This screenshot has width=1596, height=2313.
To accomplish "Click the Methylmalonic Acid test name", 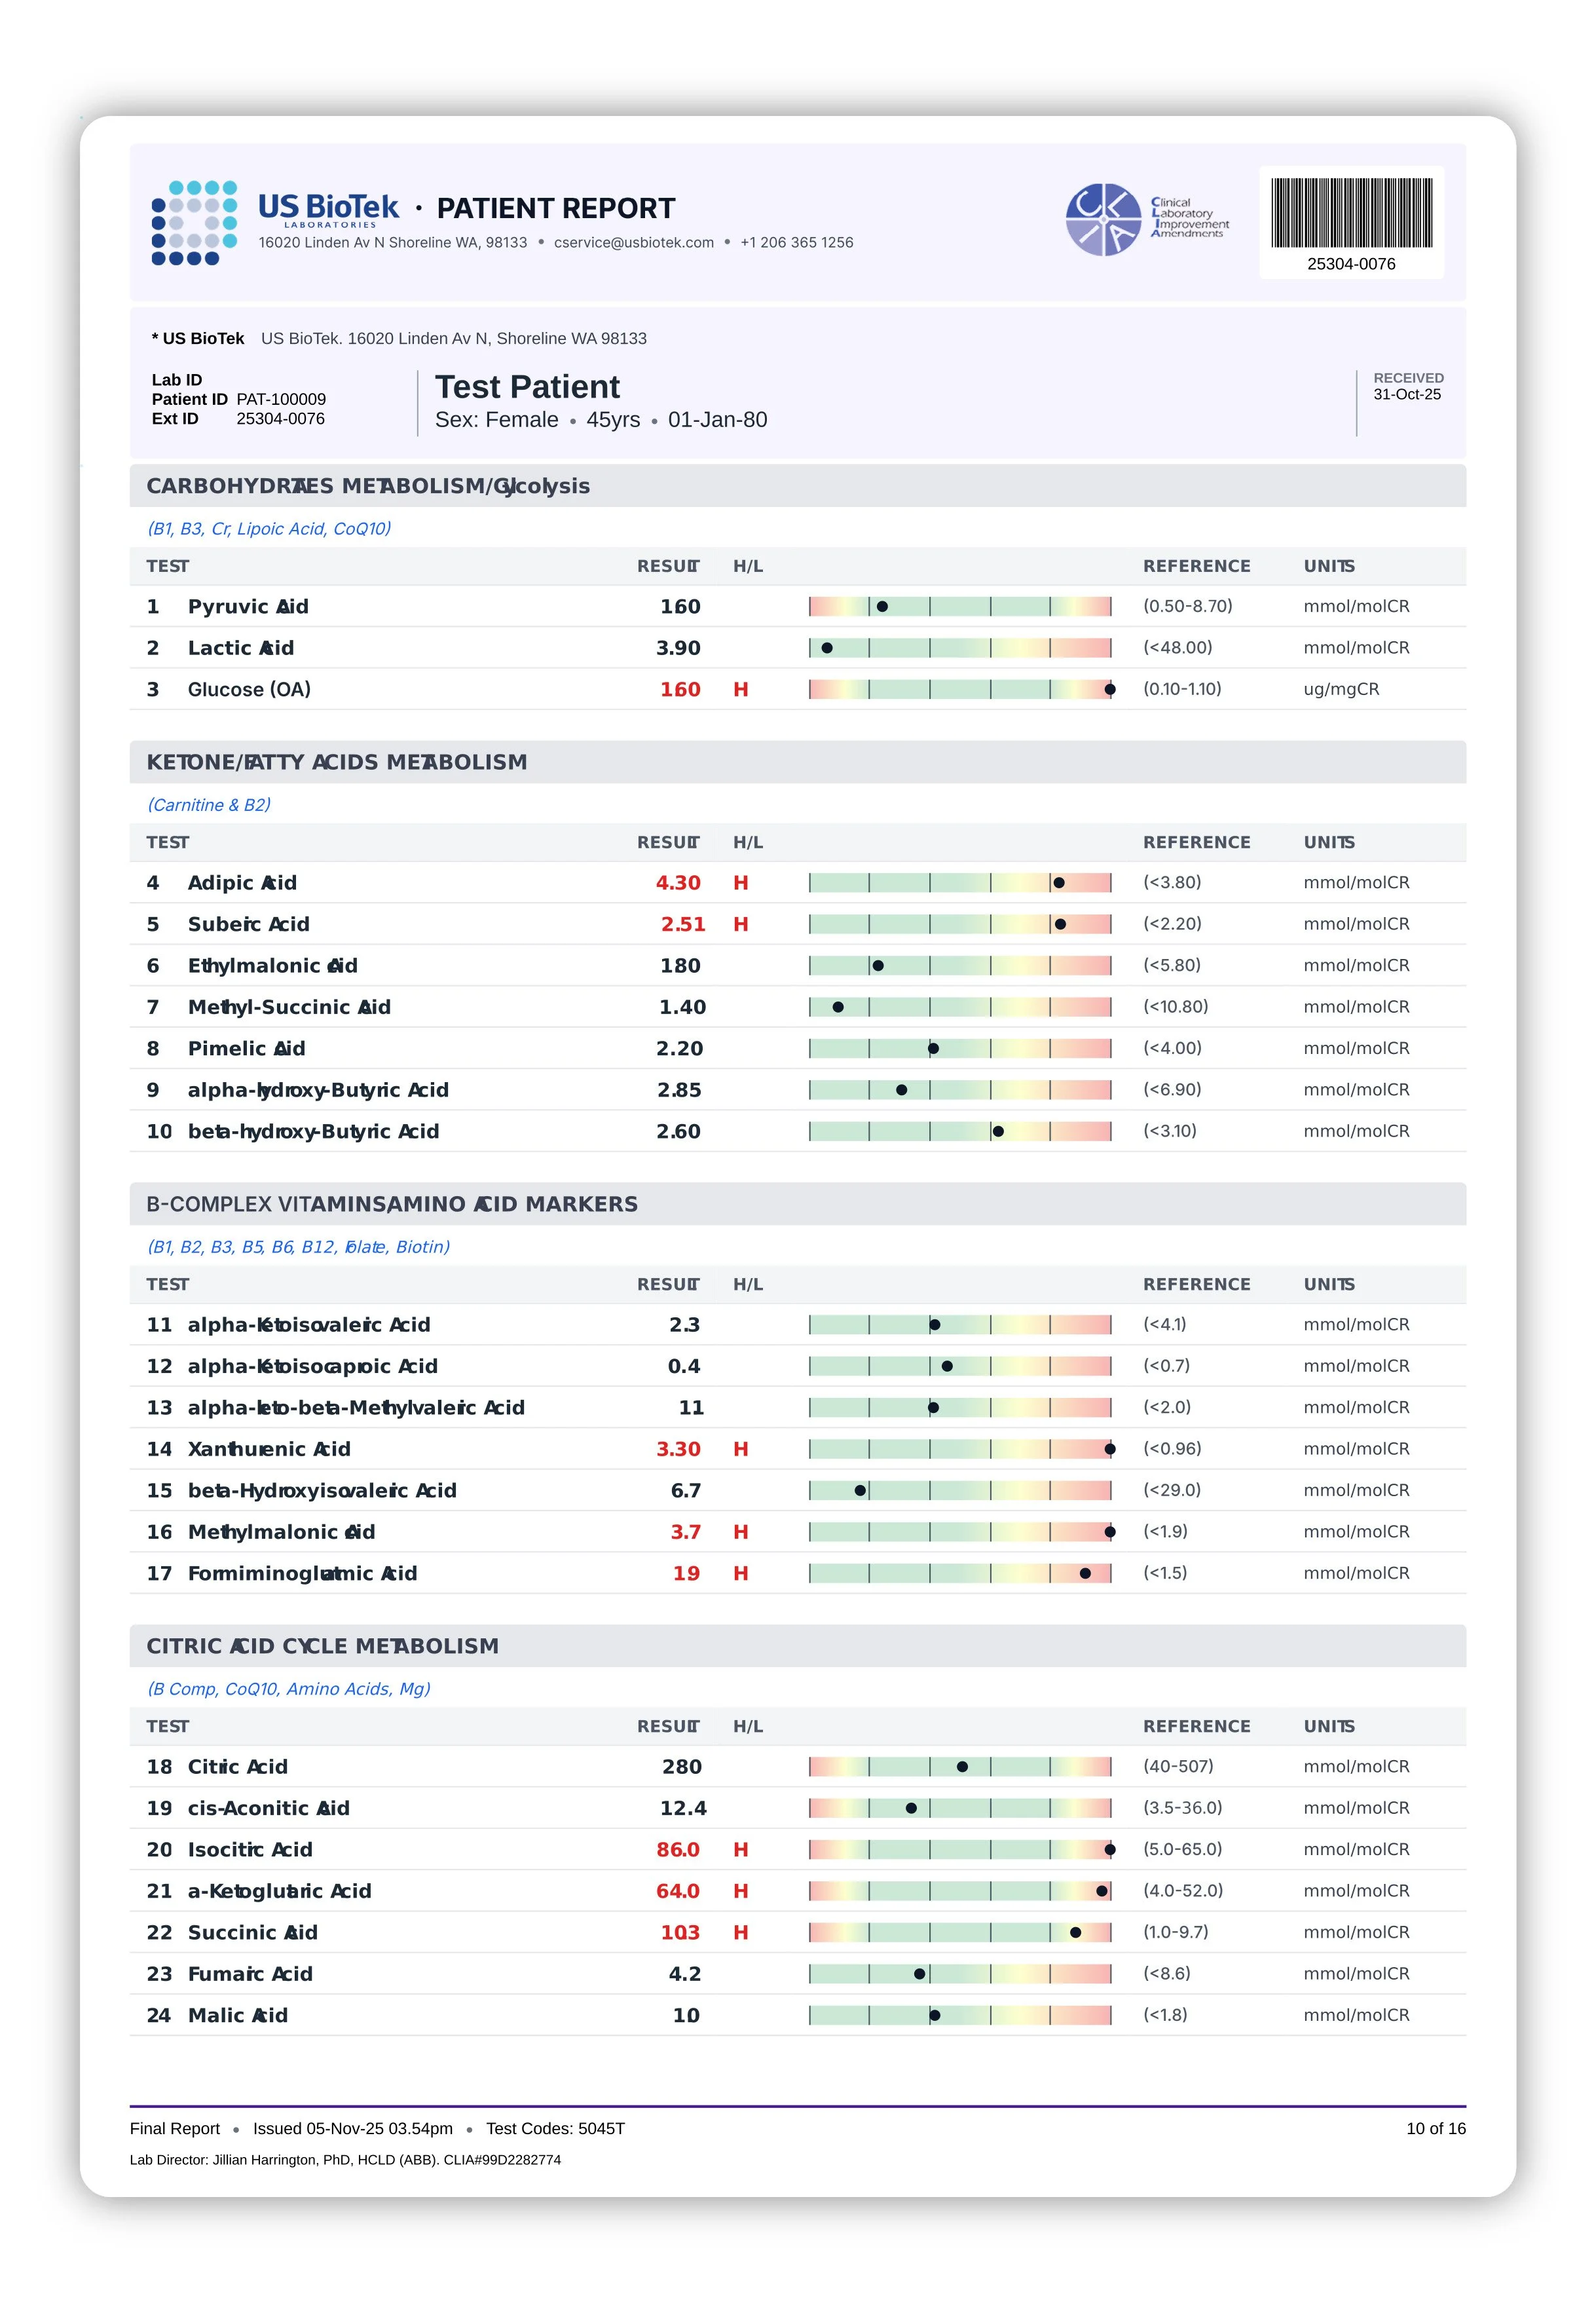I will point(281,1532).
